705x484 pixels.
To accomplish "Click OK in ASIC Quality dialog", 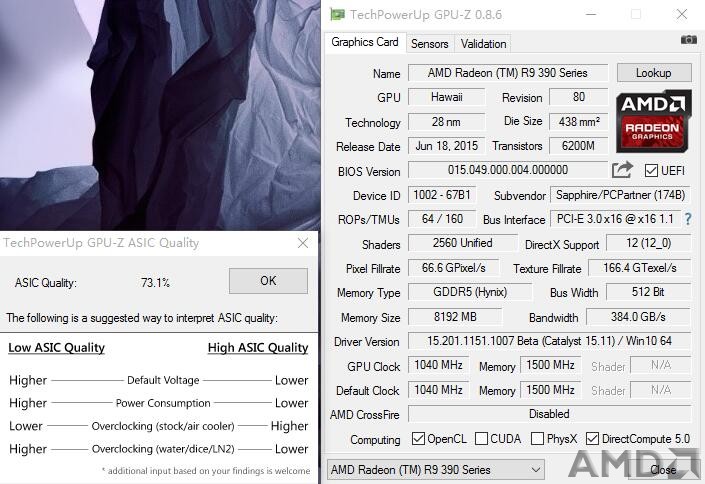I will [x=268, y=281].
